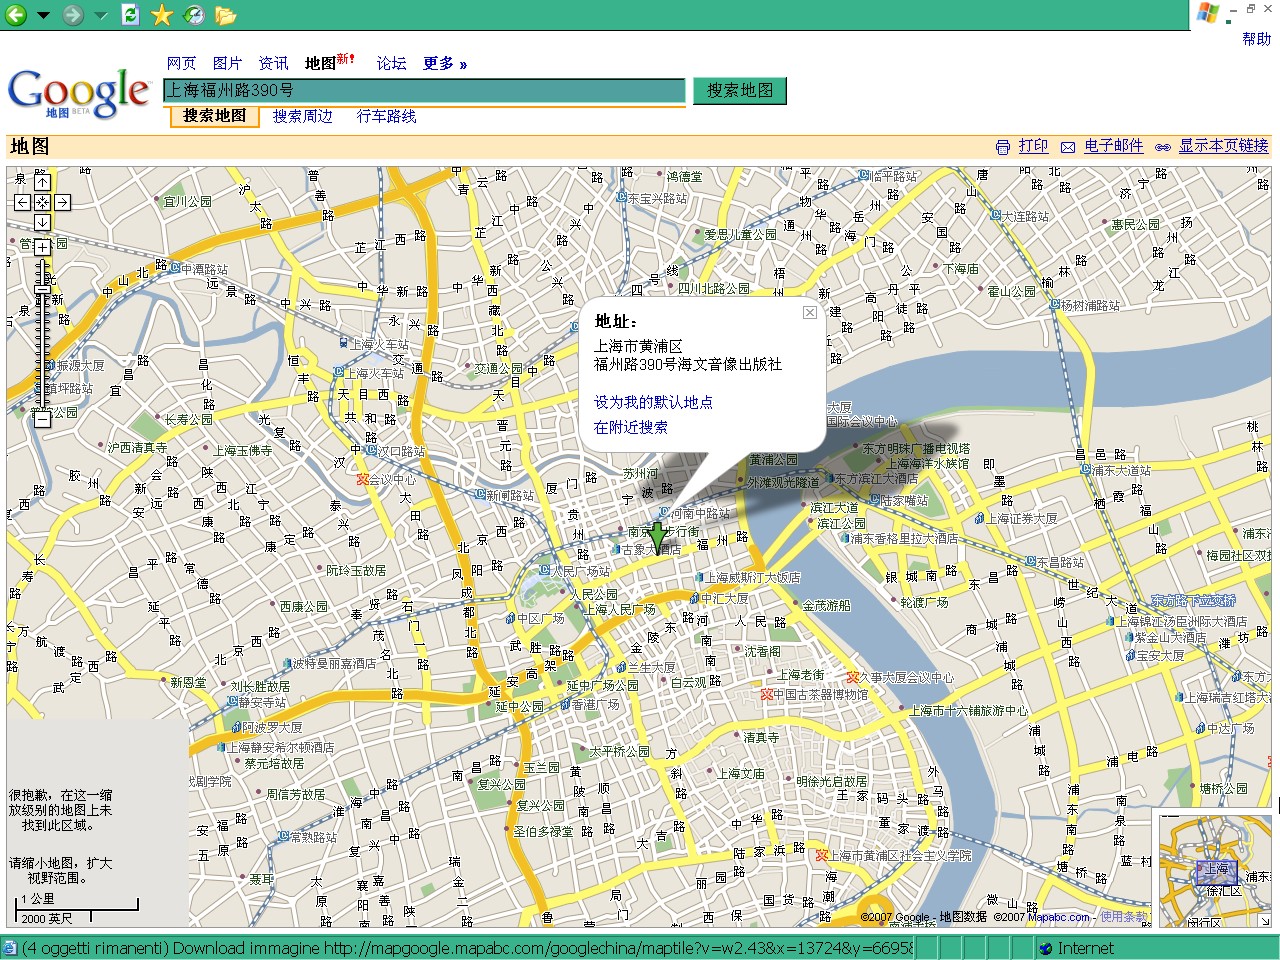Pan the map right with arrow button
This screenshot has height=960, width=1280.
click(62, 202)
